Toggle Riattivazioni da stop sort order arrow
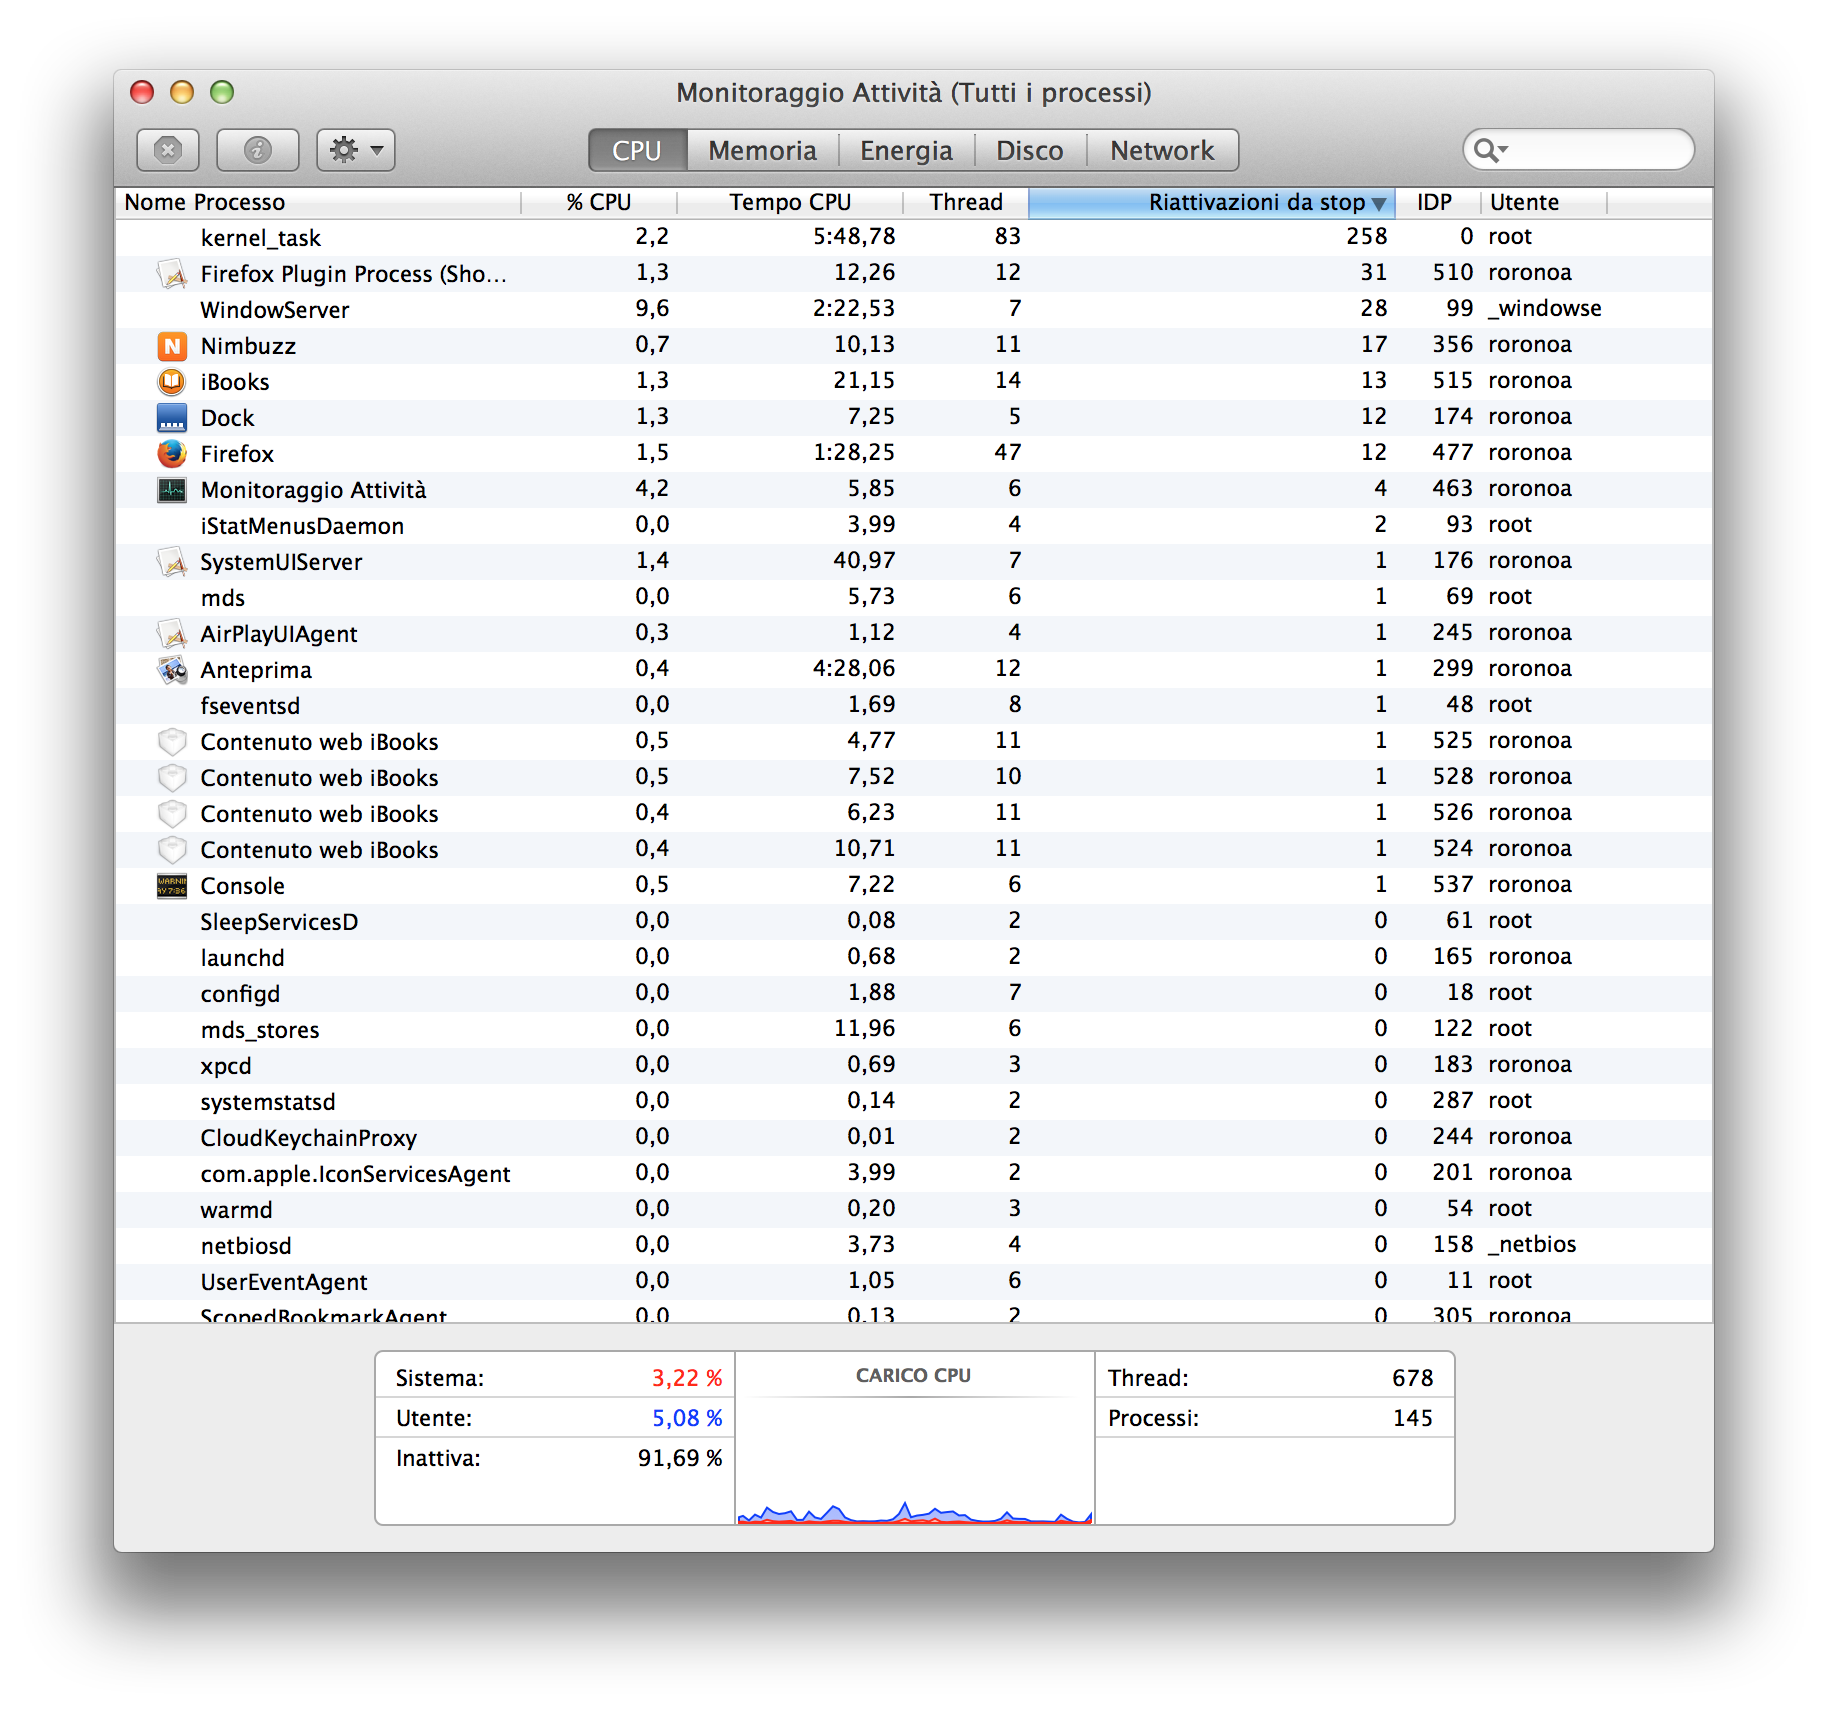1828x1710 pixels. tap(1380, 203)
